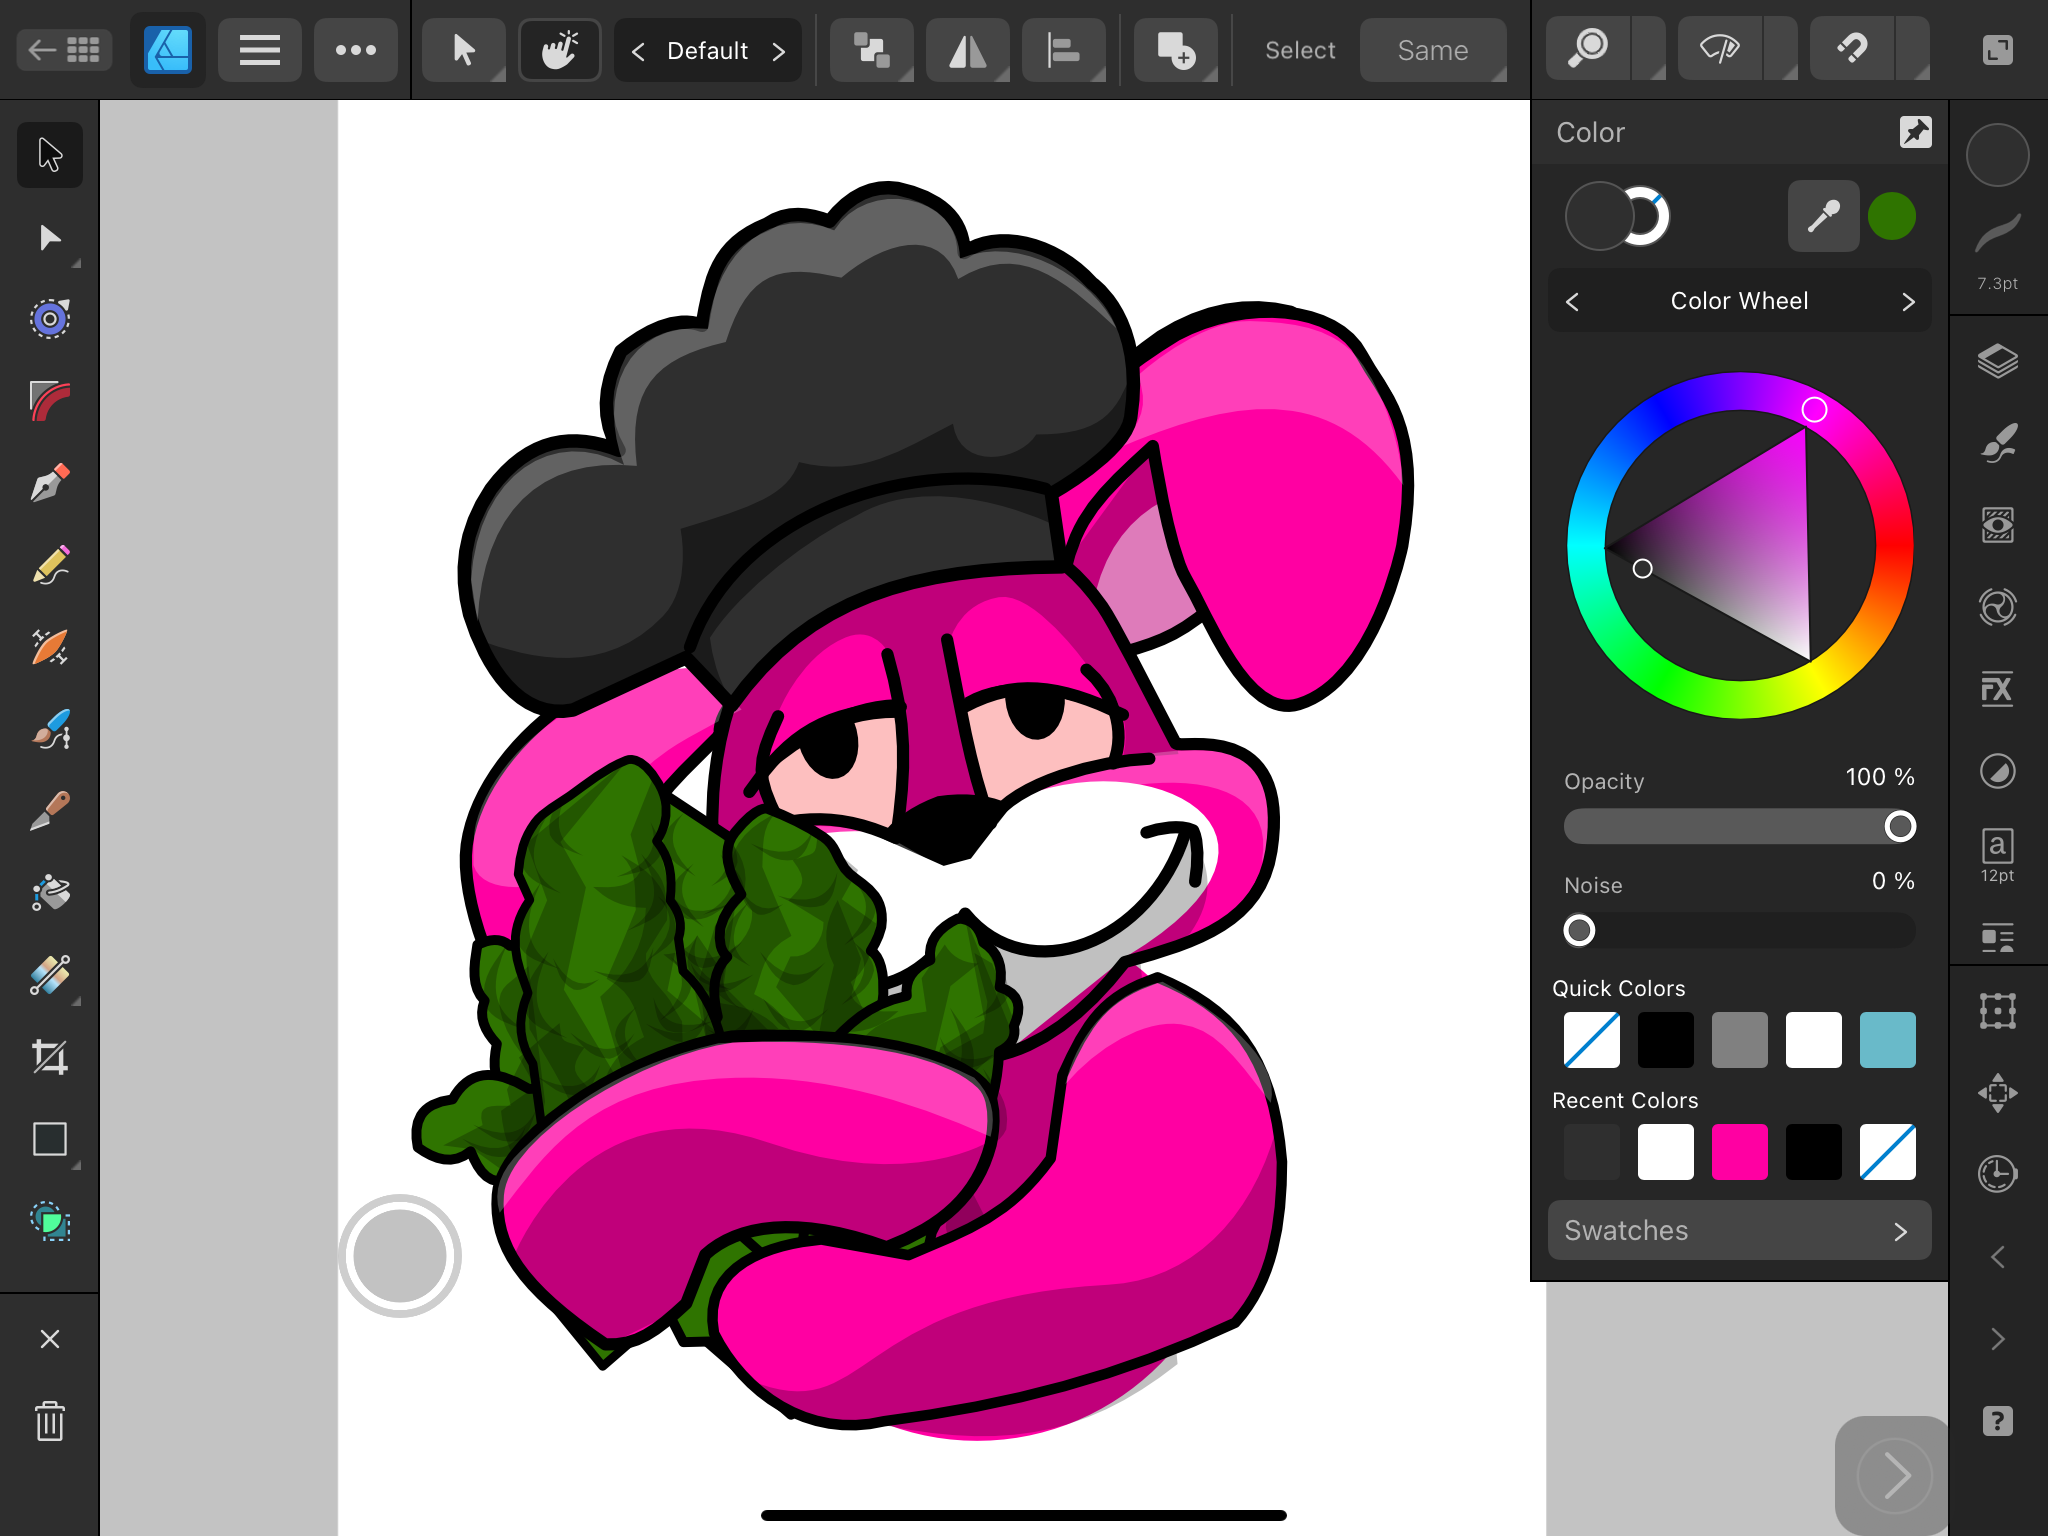Tap the Same selection button
This screenshot has width=2048, height=1536.
point(1432,50)
